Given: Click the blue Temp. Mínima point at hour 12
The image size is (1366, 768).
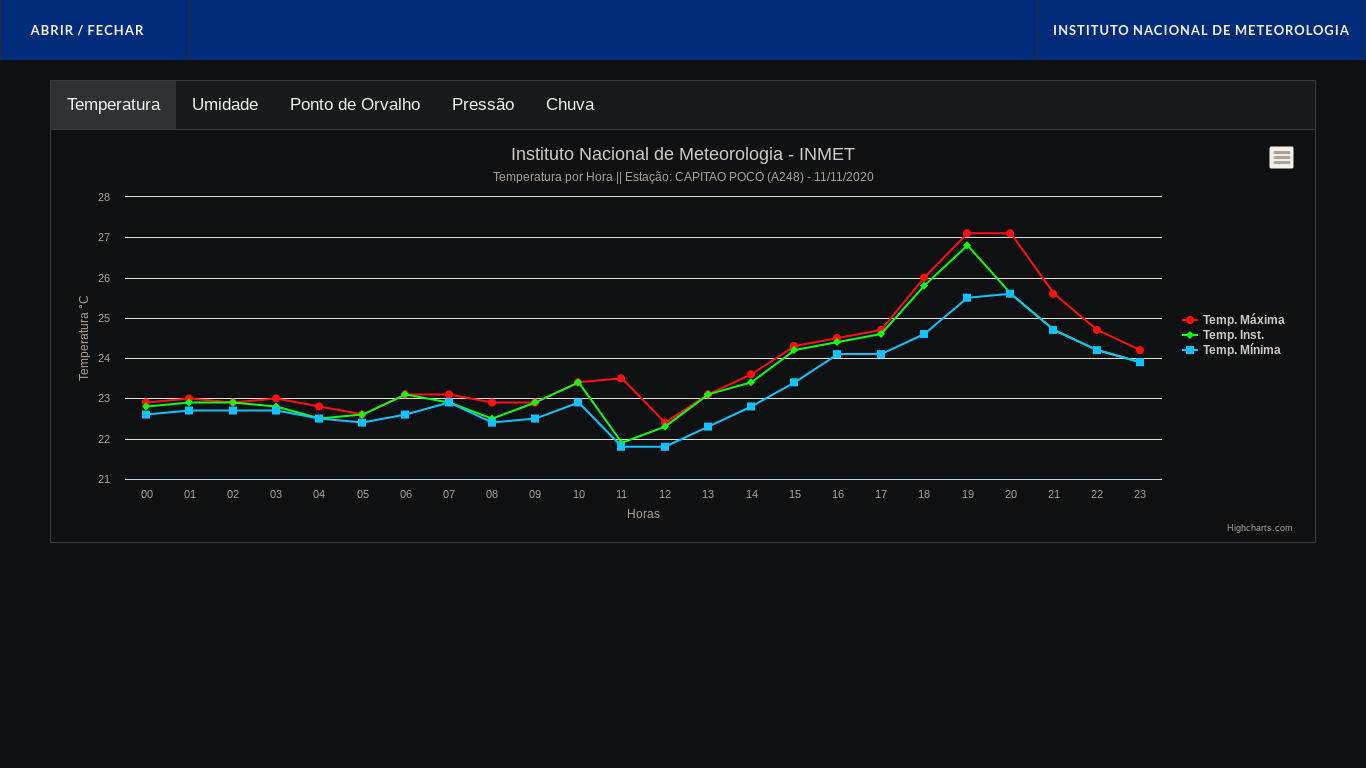Looking at the screenshot, I should pyautogui.click(x=665, y=447).
